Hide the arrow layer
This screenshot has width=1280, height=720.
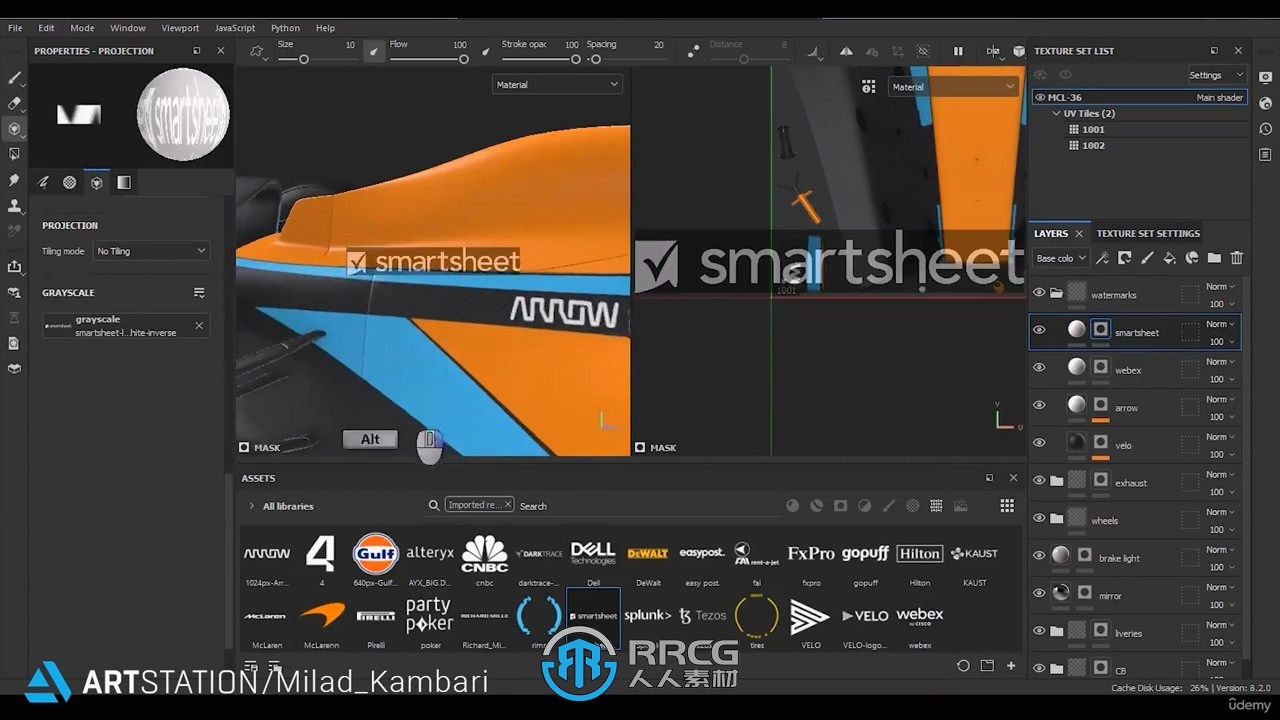[1039, 405]
